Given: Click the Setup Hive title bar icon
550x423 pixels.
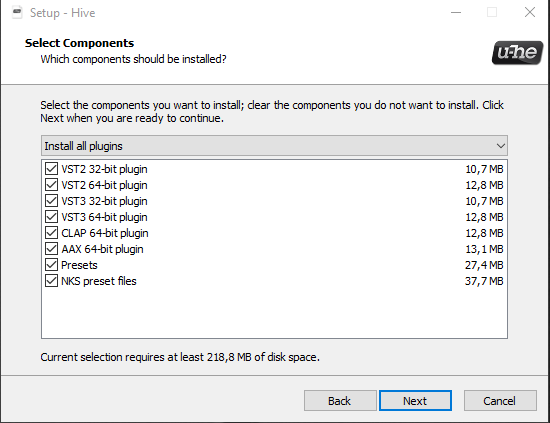Looking at the screenshot, I should (17, 13).
